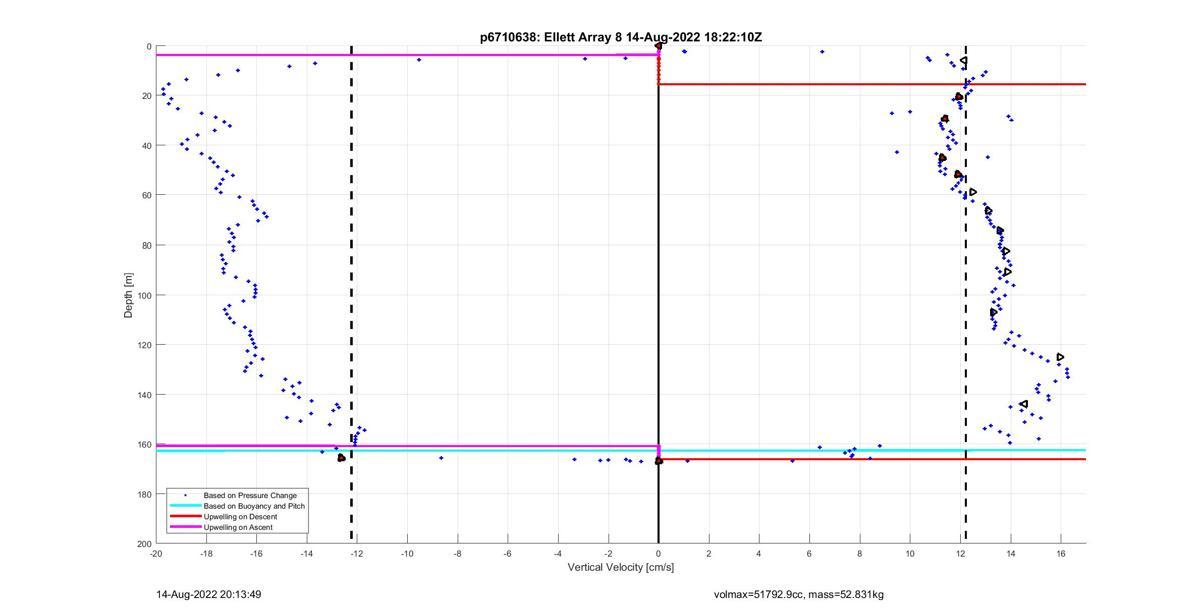Click the cyan line sample in the legend
Viewport: 1200px width, 611px height.
[x=185, y=506]
